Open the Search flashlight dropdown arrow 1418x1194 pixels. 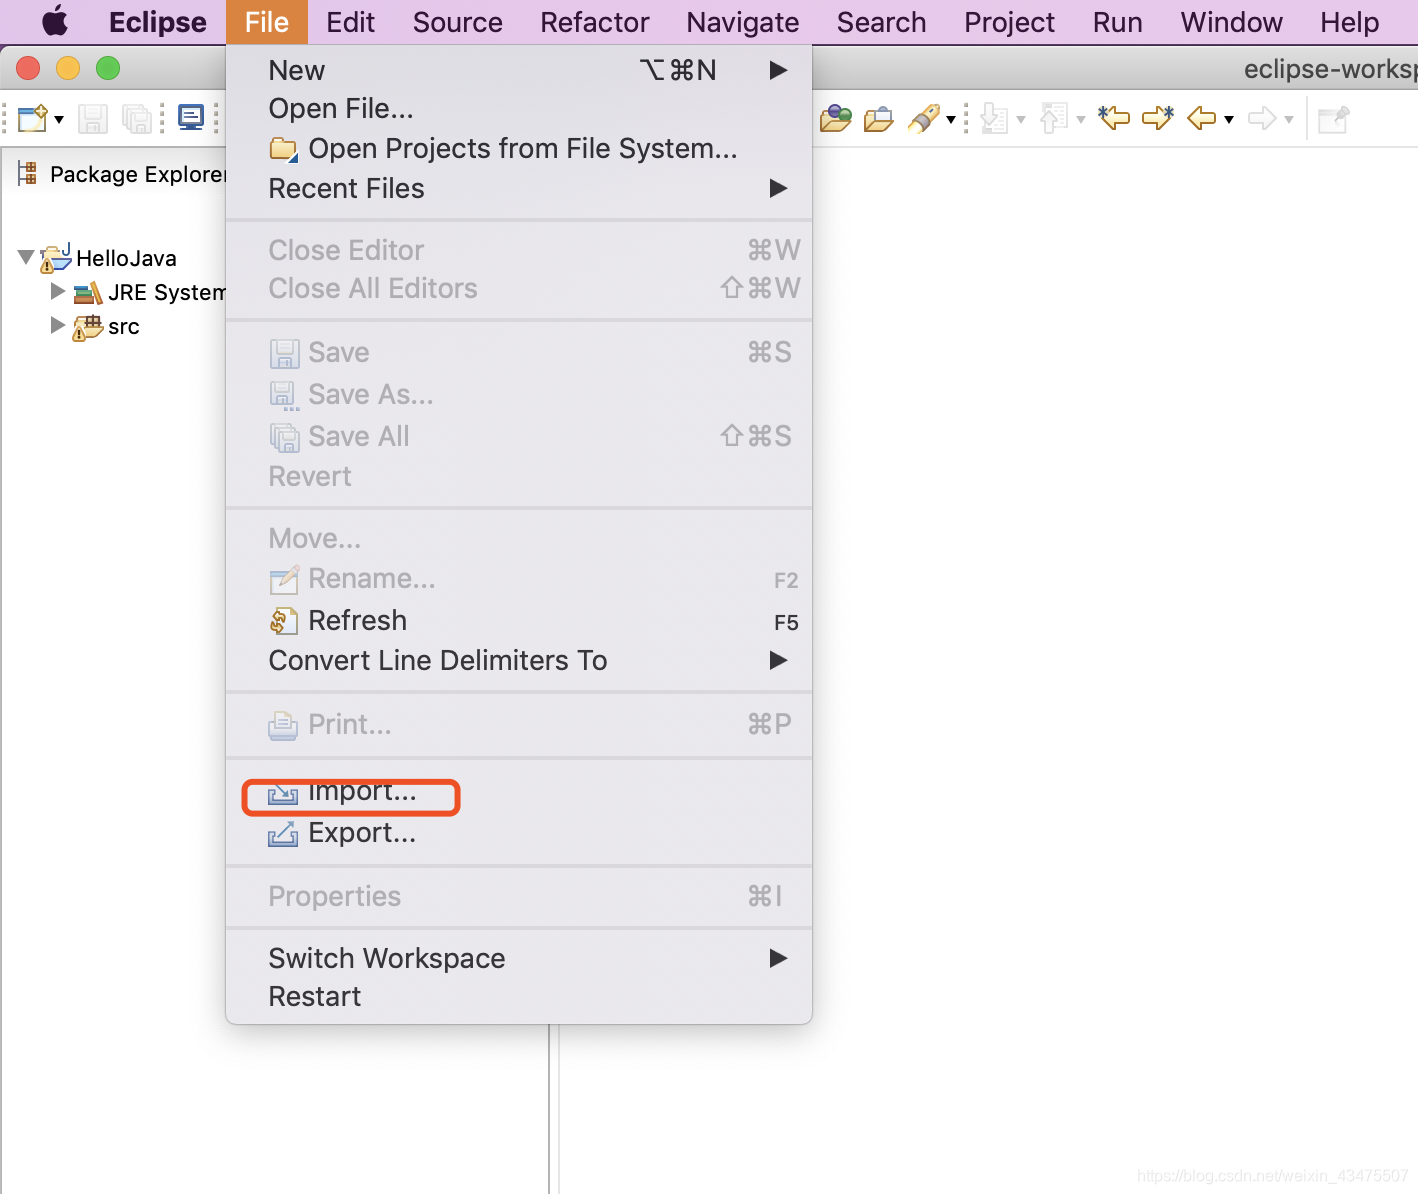pyautogui.click(x=951, y=120)
